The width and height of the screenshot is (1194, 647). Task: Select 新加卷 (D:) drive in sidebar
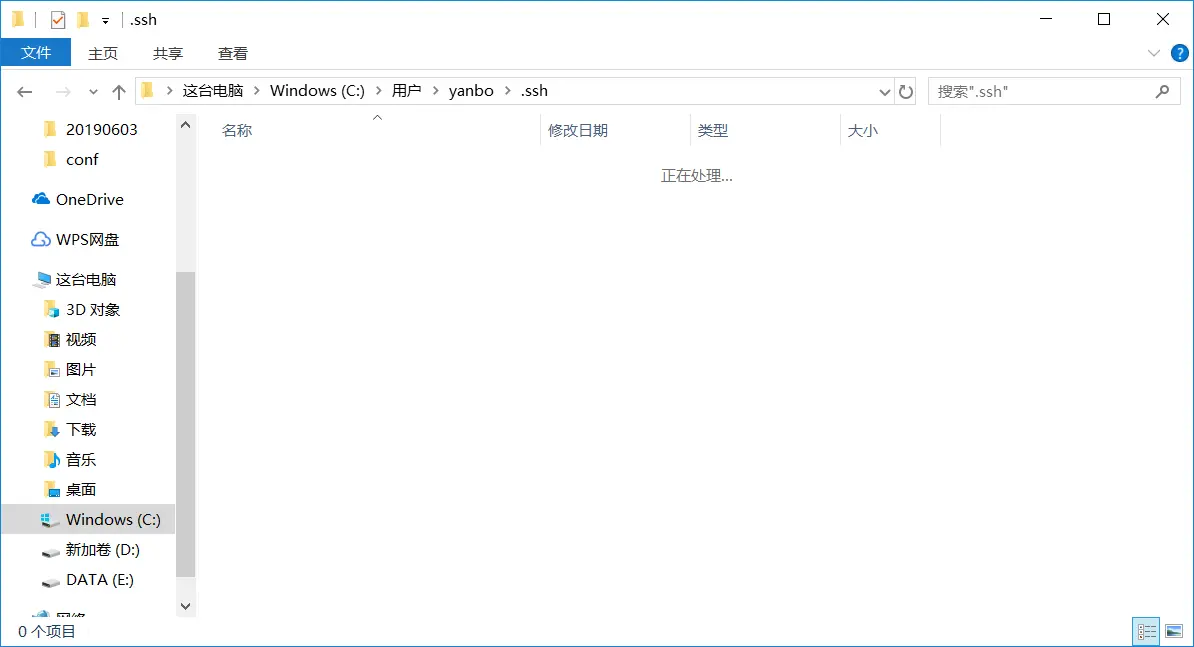click(x=102, y=549)
